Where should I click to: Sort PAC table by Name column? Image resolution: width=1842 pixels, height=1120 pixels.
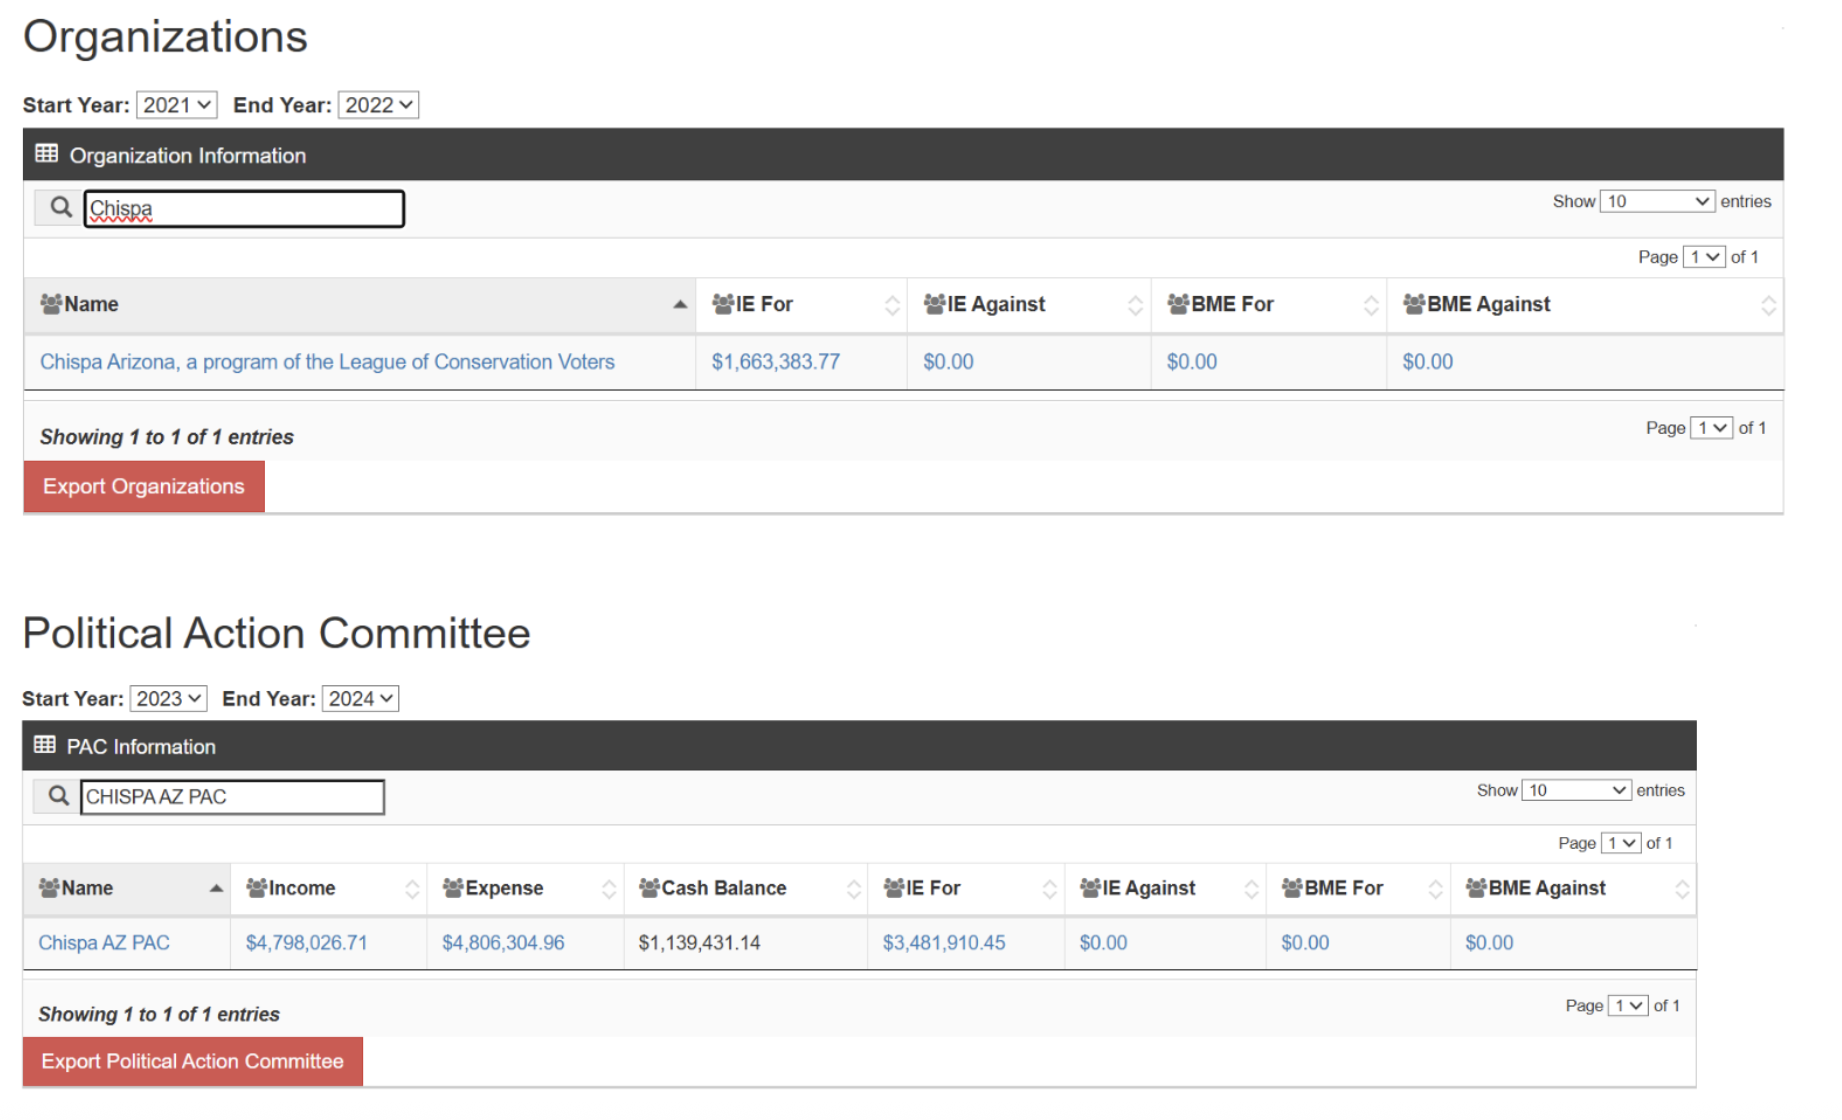point(127,889)
